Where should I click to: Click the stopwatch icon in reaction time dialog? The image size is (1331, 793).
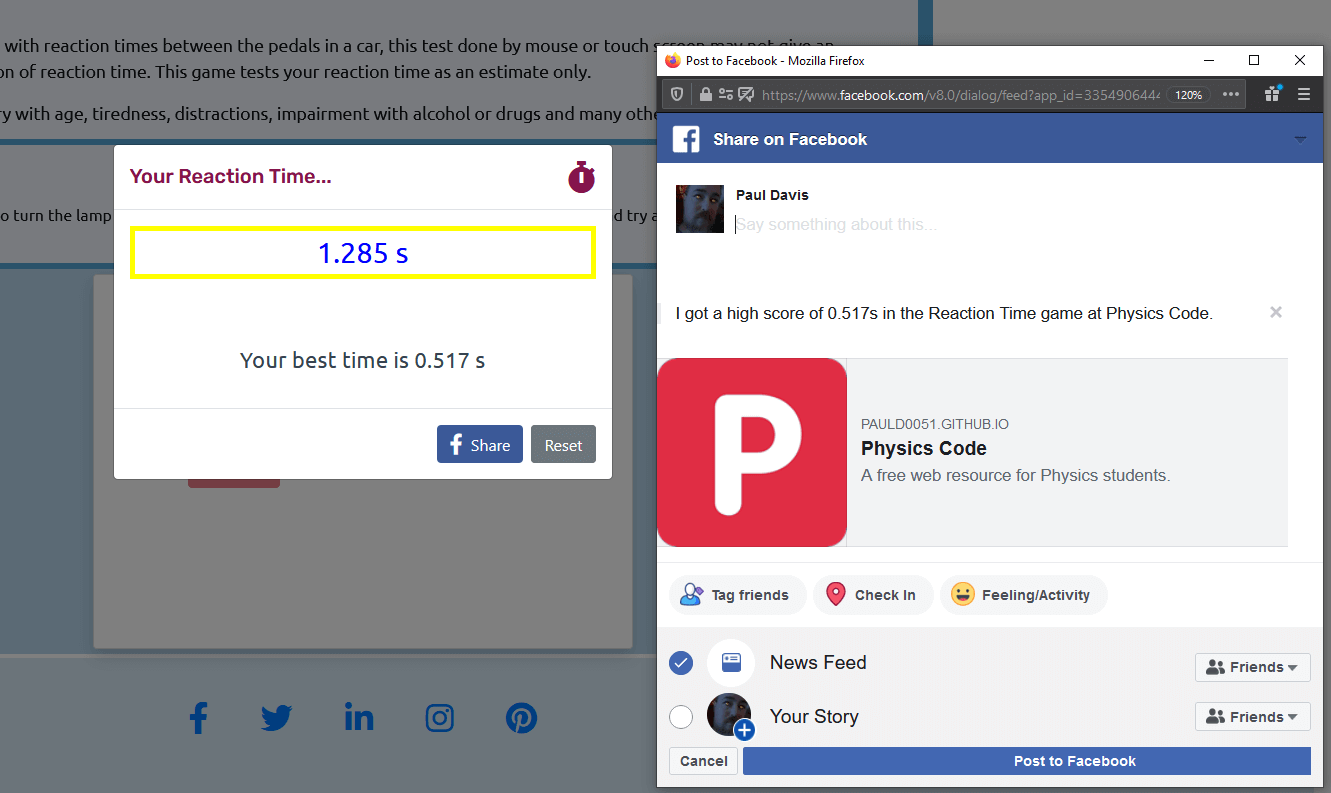click(x=581, y=177)
